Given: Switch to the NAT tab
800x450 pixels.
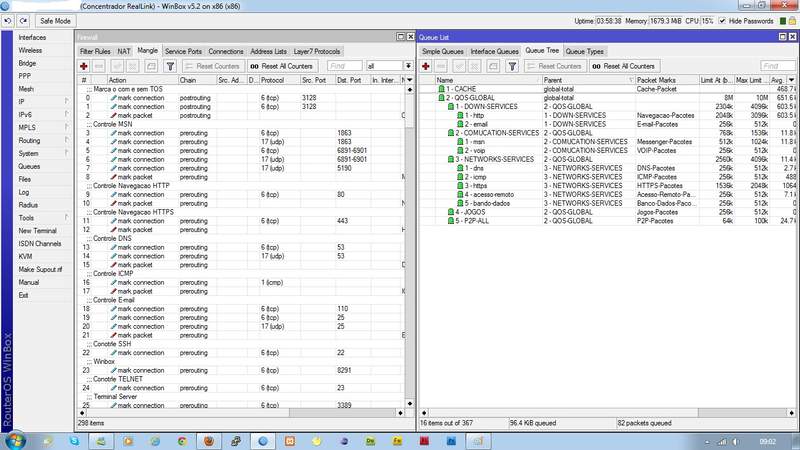Looking at the screenshot, I should tap(124, 52).
